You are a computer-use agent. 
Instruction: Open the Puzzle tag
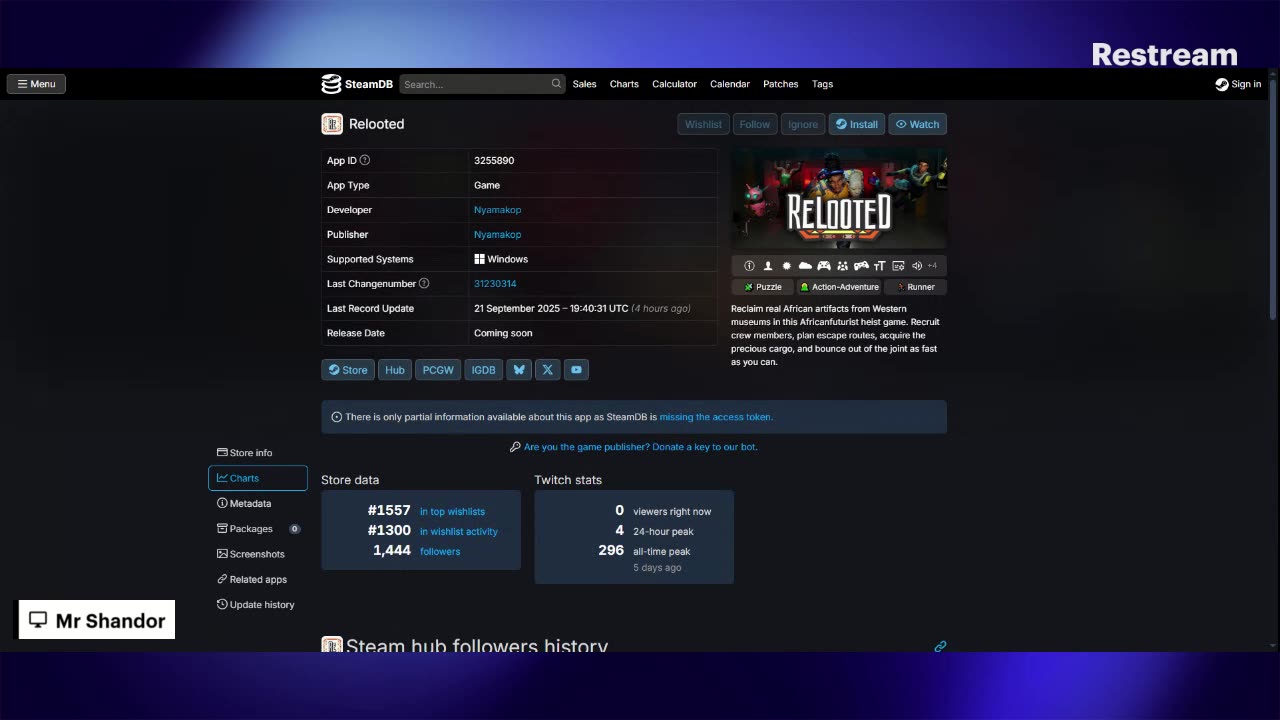pyautogui.click(x=763, y=287)
